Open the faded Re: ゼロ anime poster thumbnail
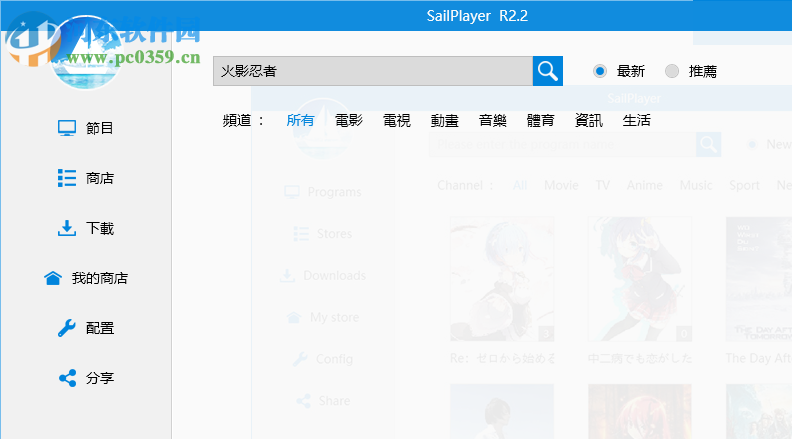 click(x=502, y=279)
